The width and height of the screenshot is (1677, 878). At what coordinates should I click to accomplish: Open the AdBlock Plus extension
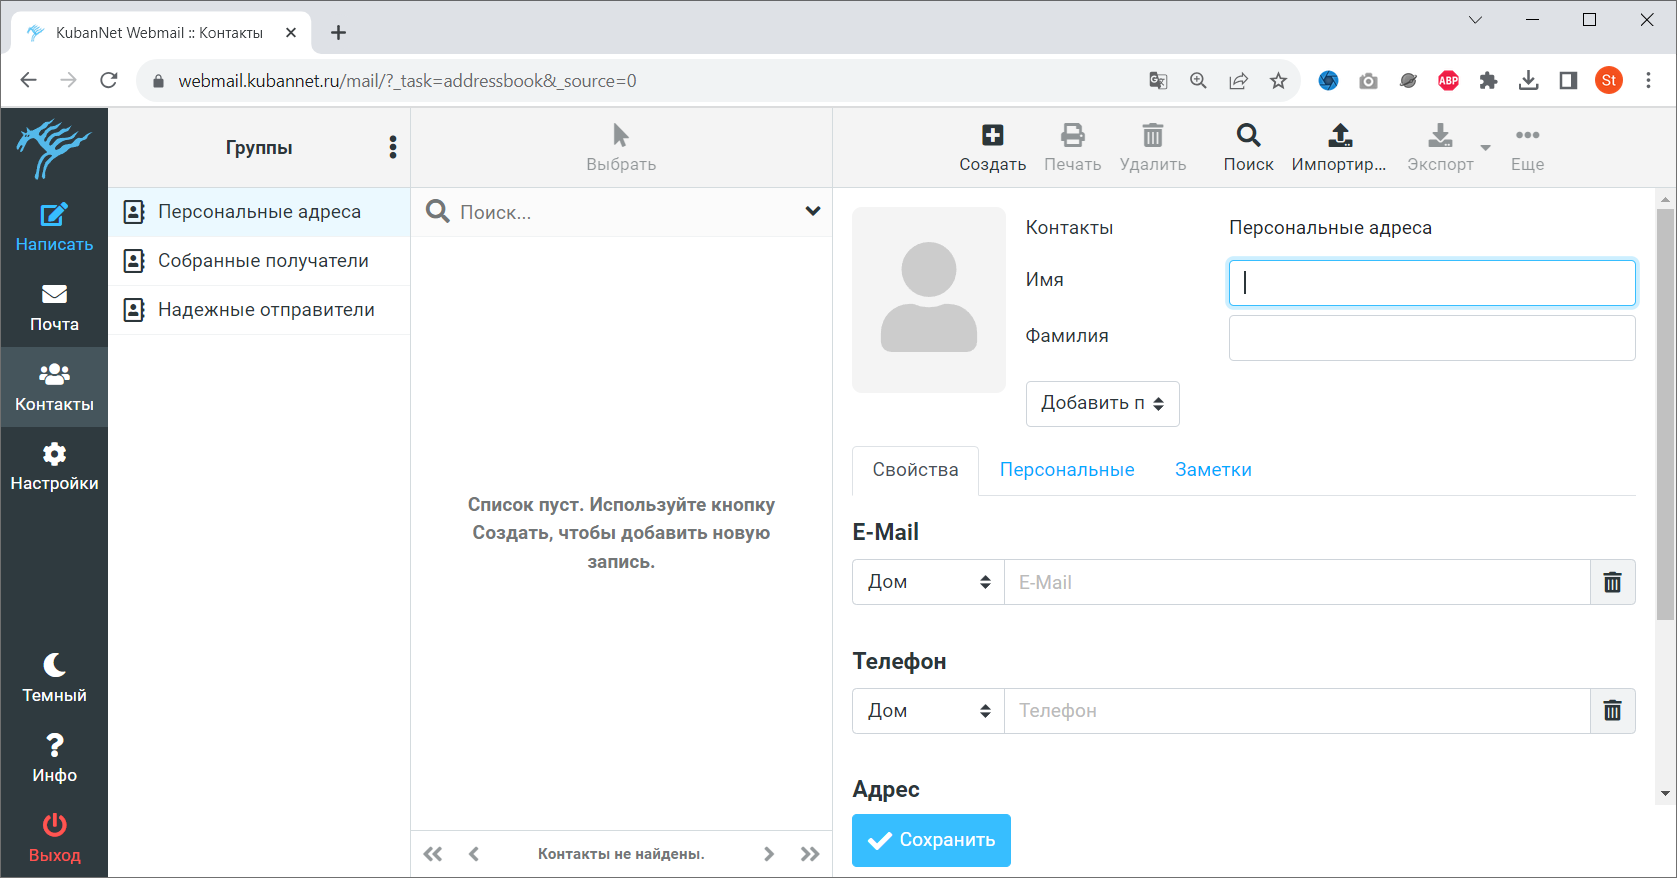click(1448, 81)
